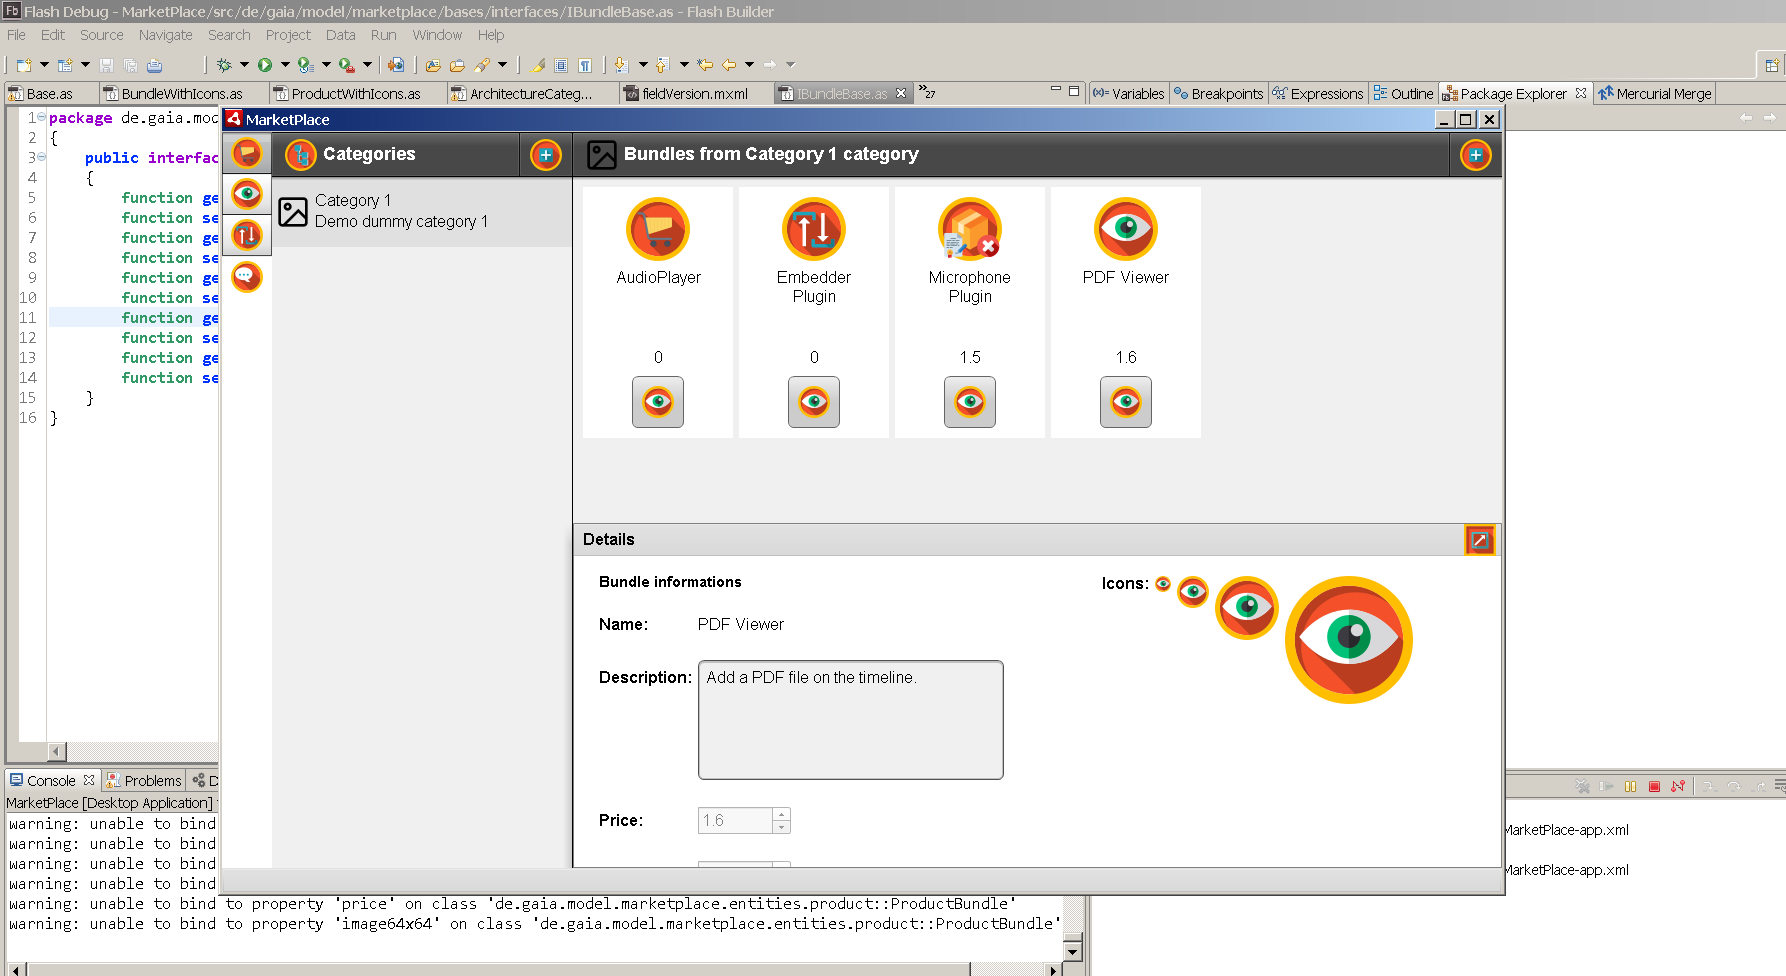Open the Window menu
This screenshot has width=1786, height=976.
[437, 35]
